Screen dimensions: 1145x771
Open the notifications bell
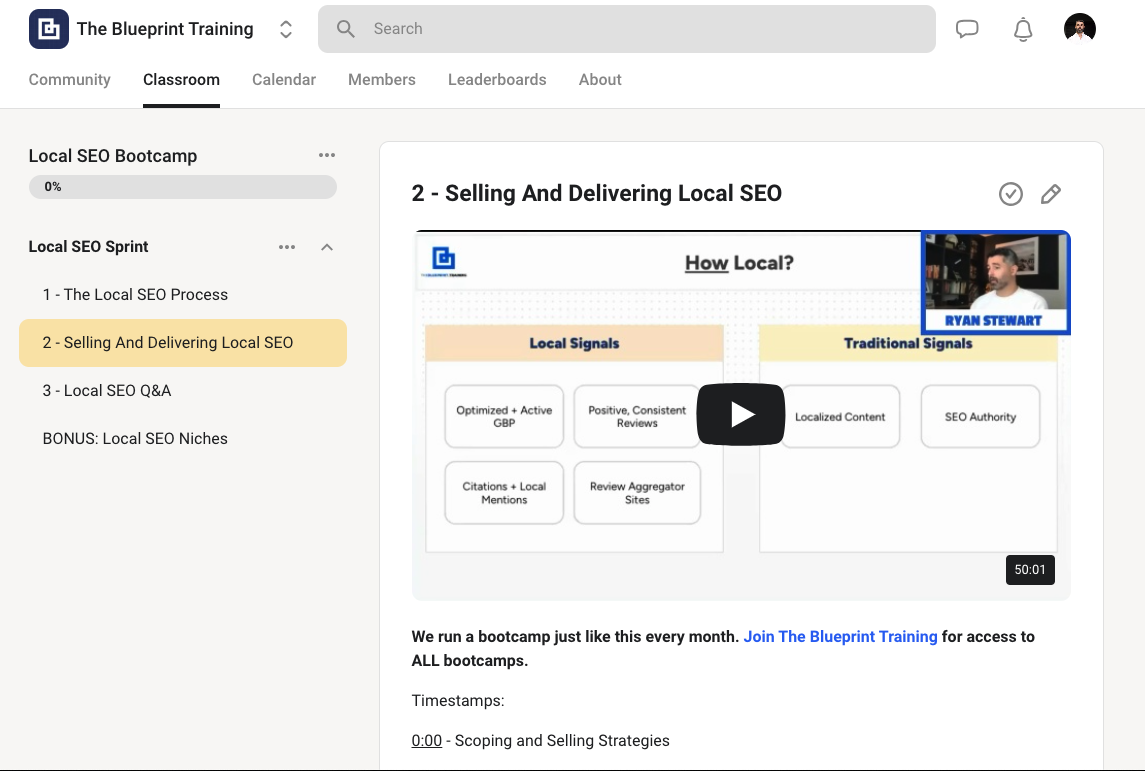pyautogui.click(x=1022, y=29)
